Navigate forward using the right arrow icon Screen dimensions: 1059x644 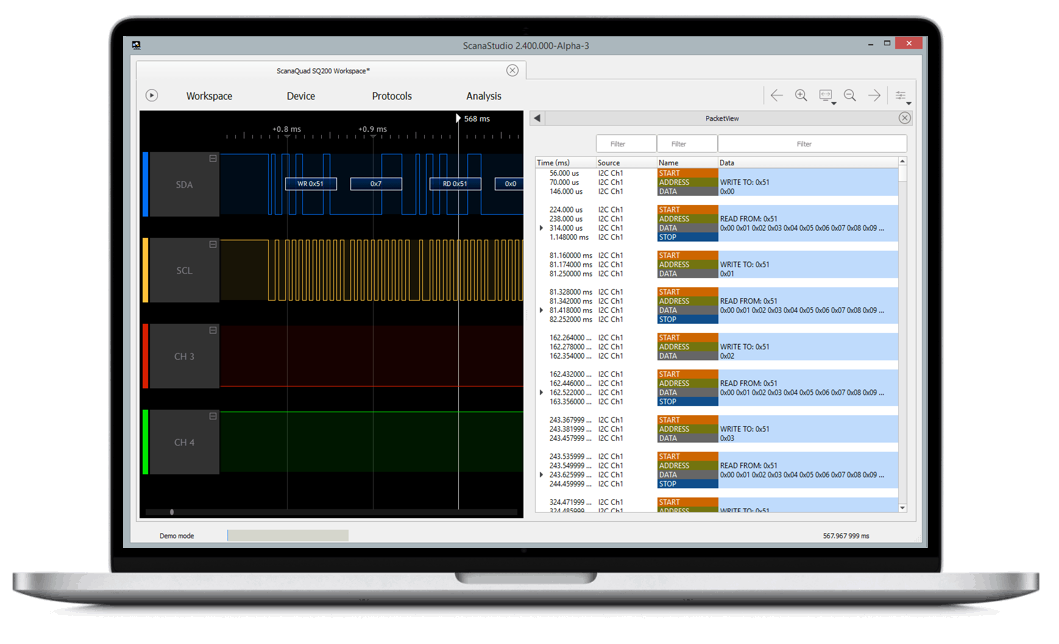(x=874, y=95)
